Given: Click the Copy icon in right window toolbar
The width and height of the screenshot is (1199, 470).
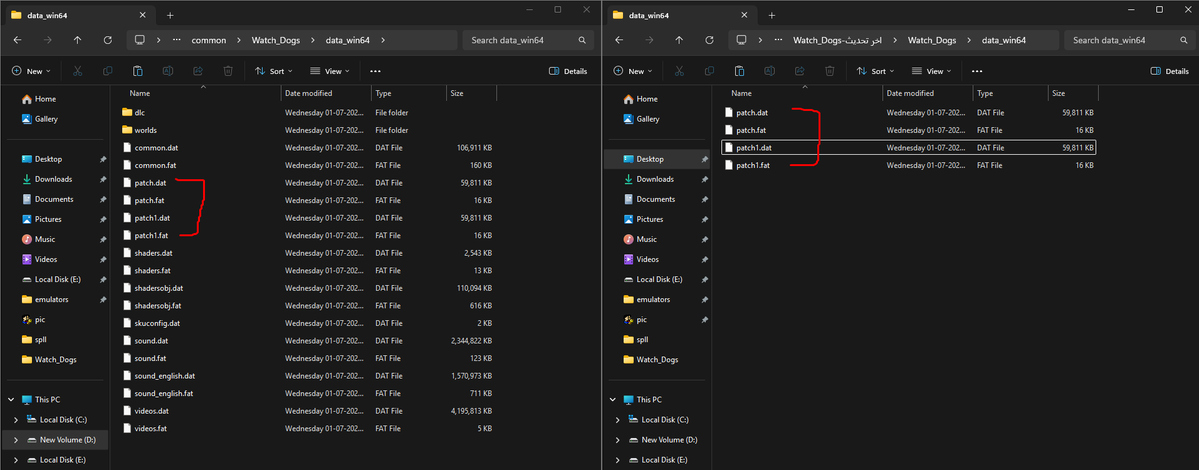Looking at the screenshot, I should point(710,71).
